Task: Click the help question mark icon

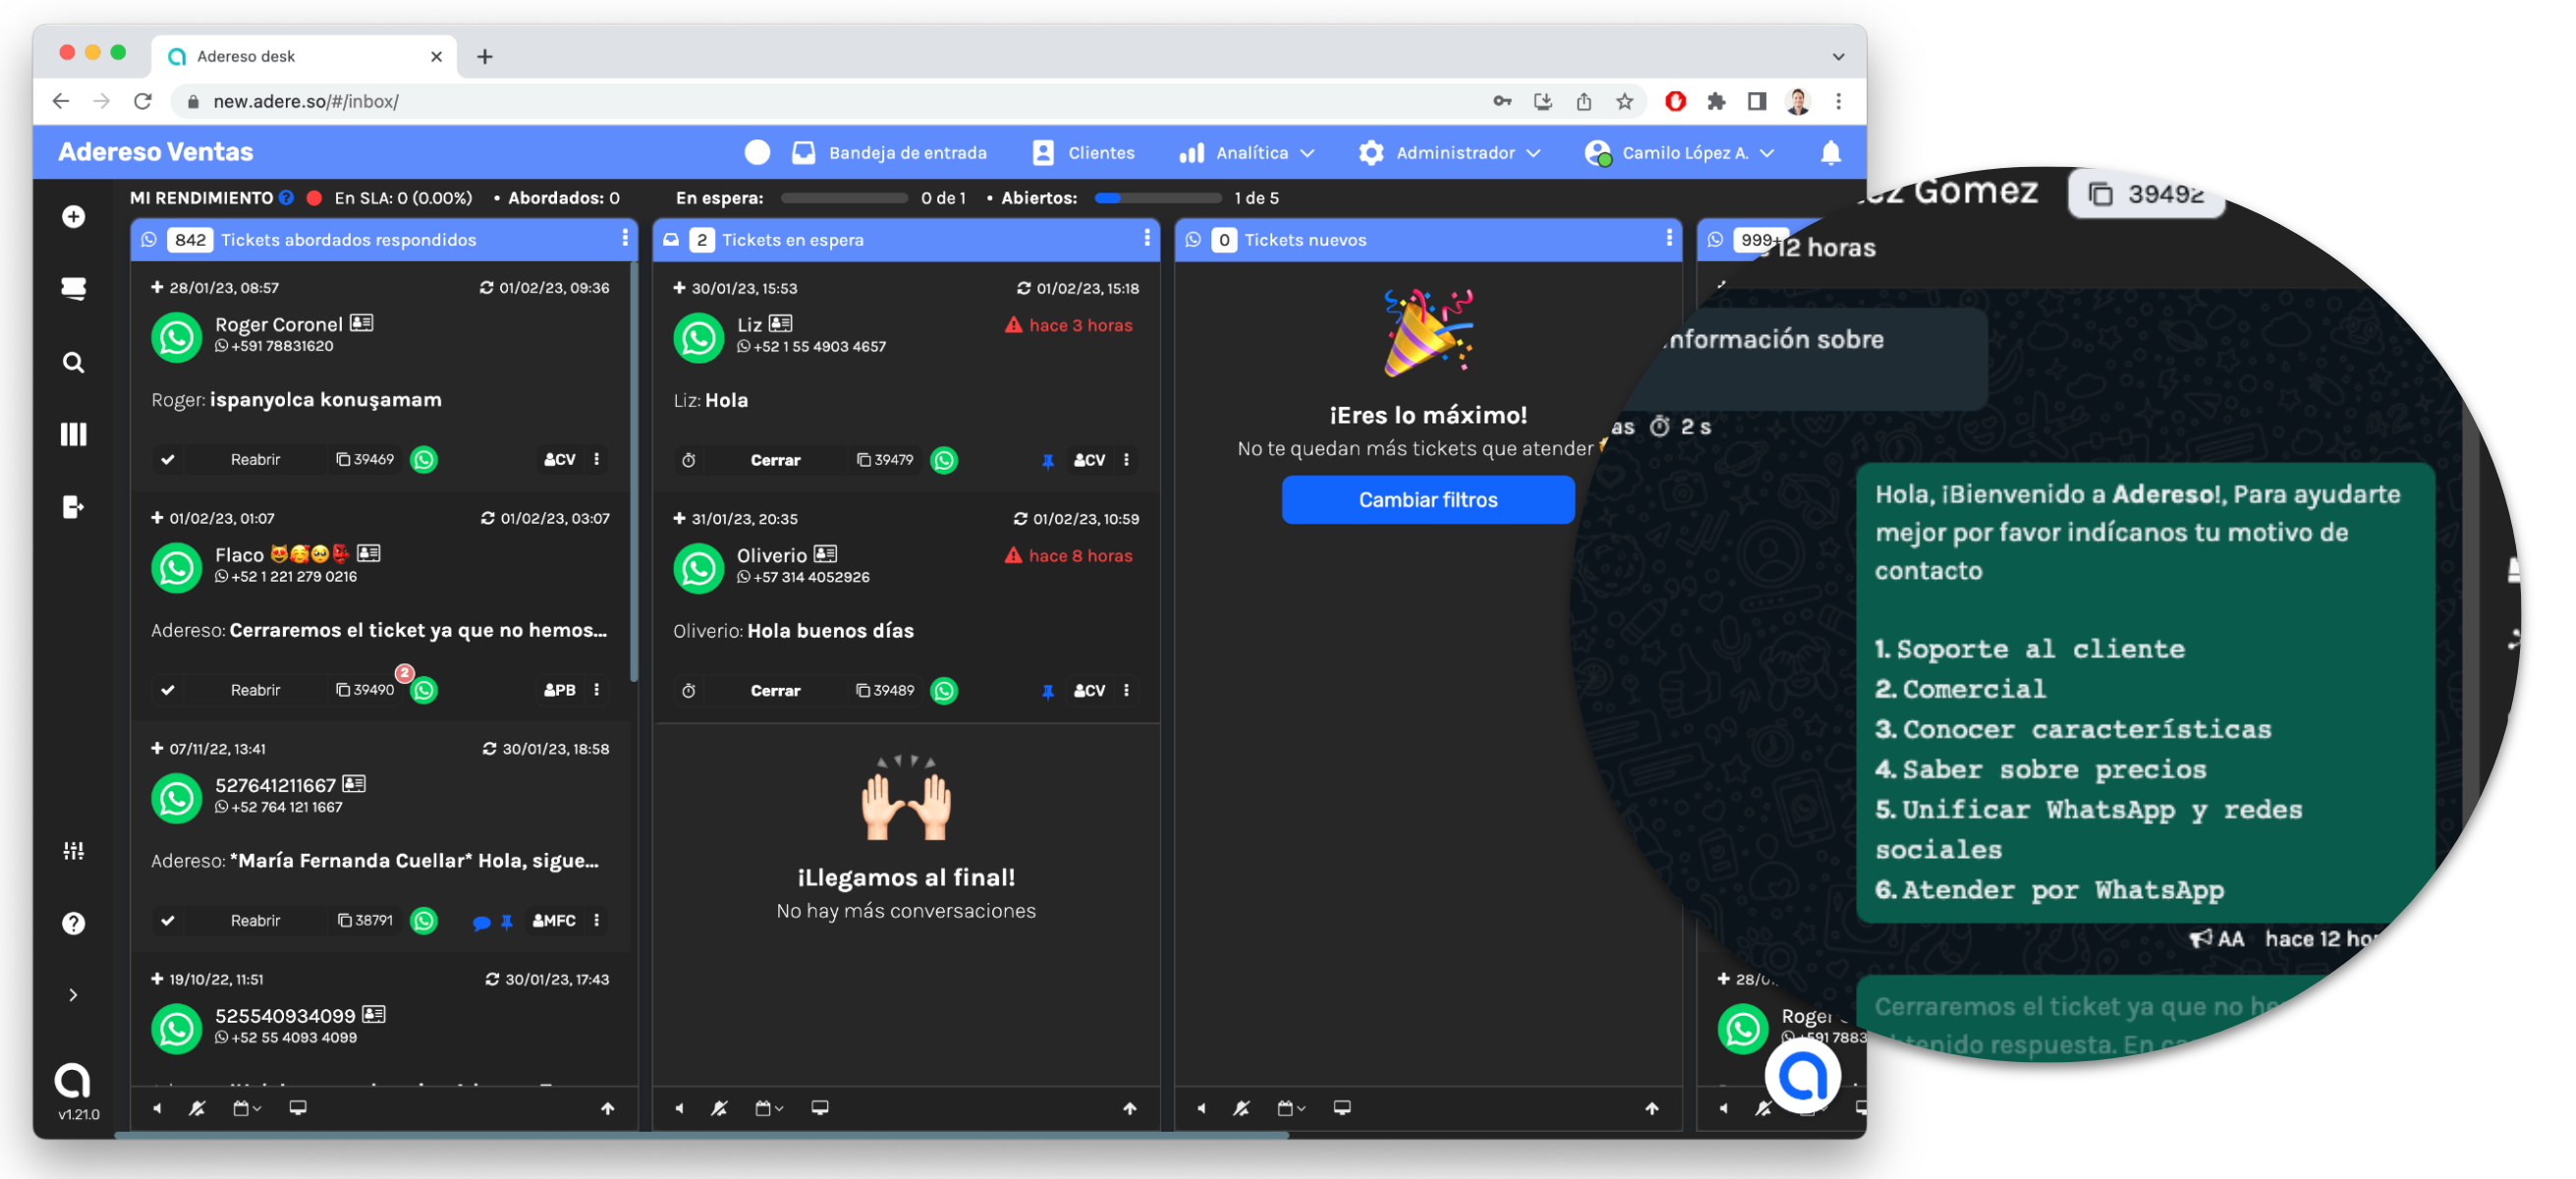Action: pyautogui.click(x=73, y=923)
